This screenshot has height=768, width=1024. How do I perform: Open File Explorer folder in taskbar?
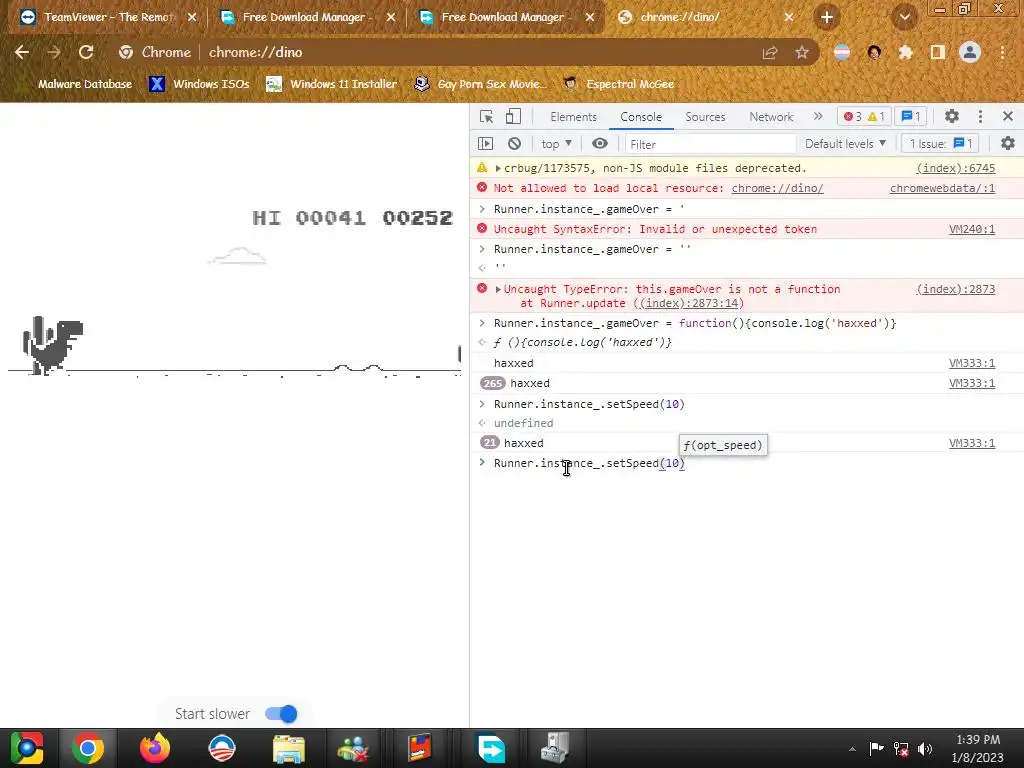pos(289,748)
